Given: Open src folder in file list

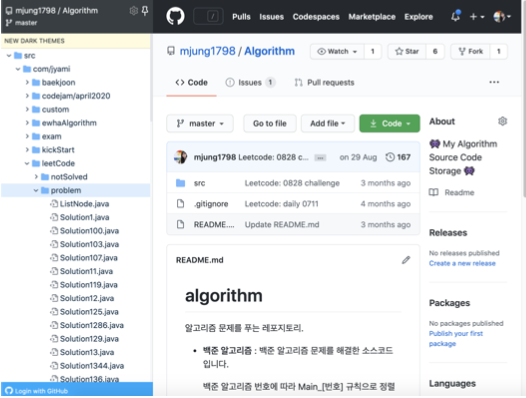Looking at the screenshot, I should 199,183.
